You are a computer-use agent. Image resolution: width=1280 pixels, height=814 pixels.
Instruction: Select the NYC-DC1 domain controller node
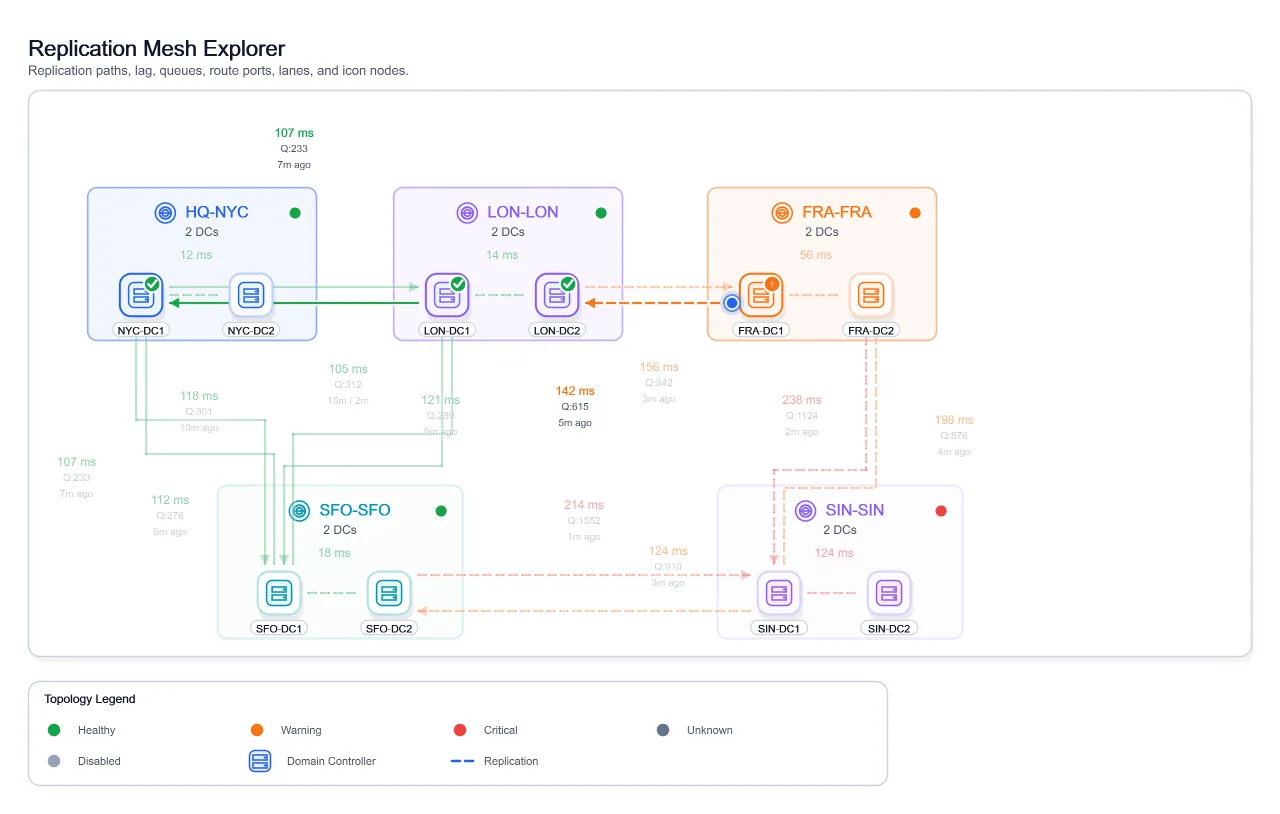141,295
